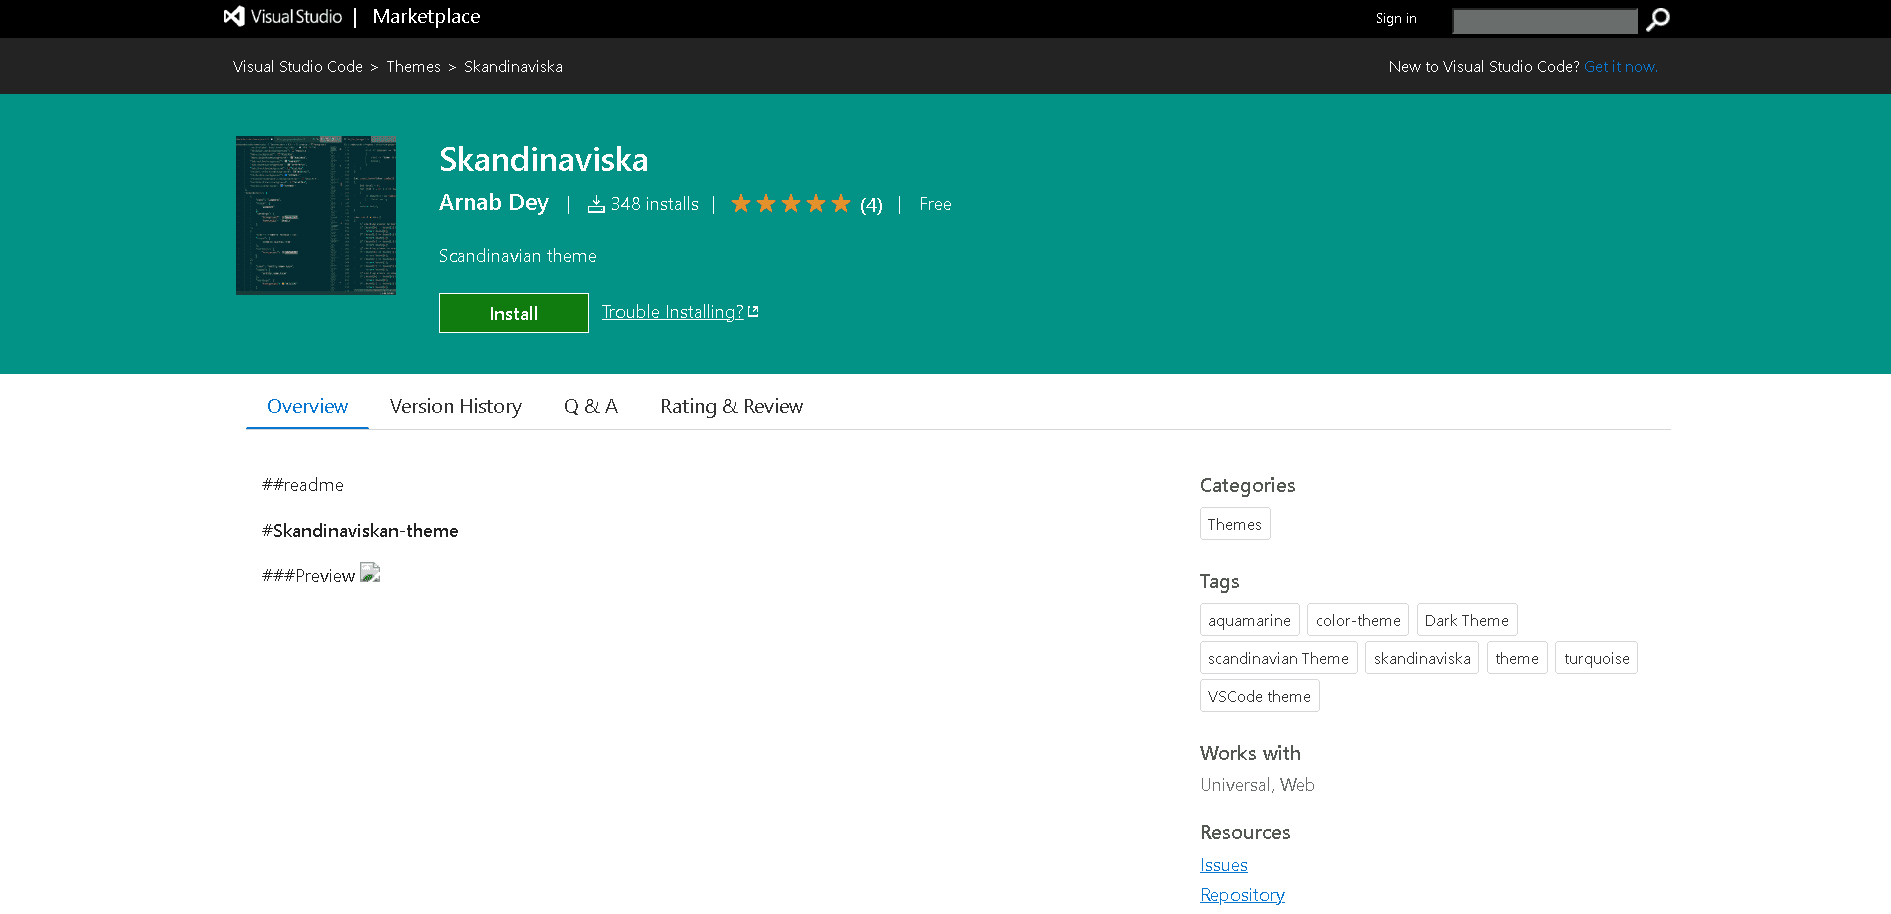The width and height of the screenshot is (1891, 914).
Task: Click the Universal, Web text
Action: click(x=1257, y=785)
